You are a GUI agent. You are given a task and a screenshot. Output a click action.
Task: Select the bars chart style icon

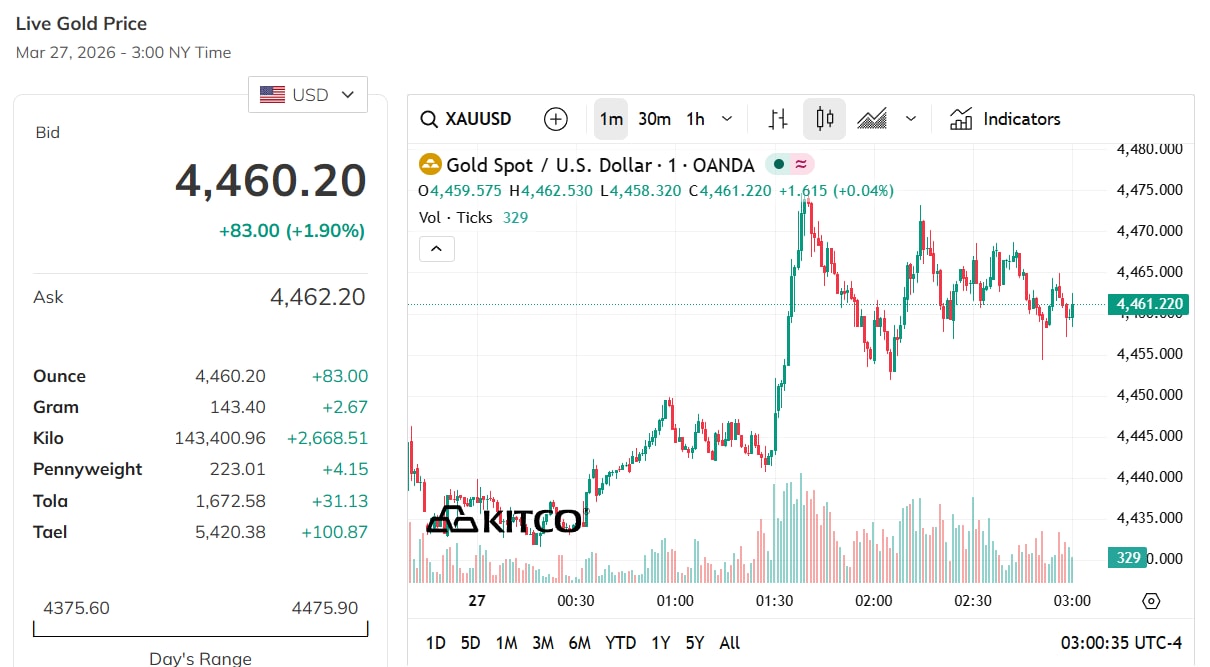[x=778, y=119]
